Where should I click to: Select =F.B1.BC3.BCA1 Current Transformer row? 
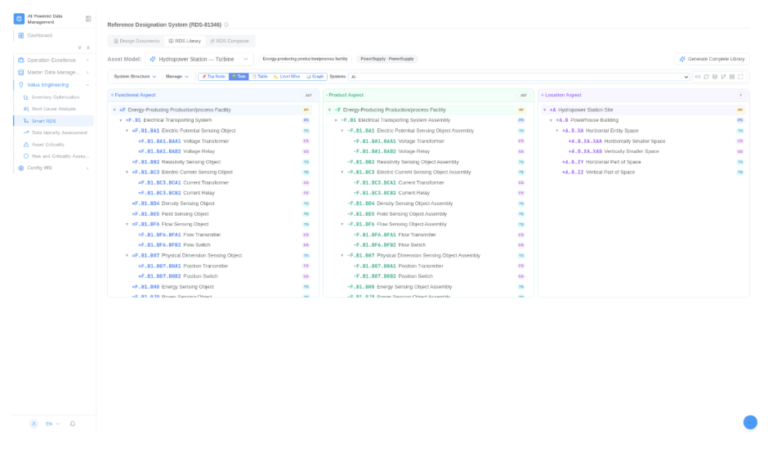pyautogui.click(x=213, y=183)
